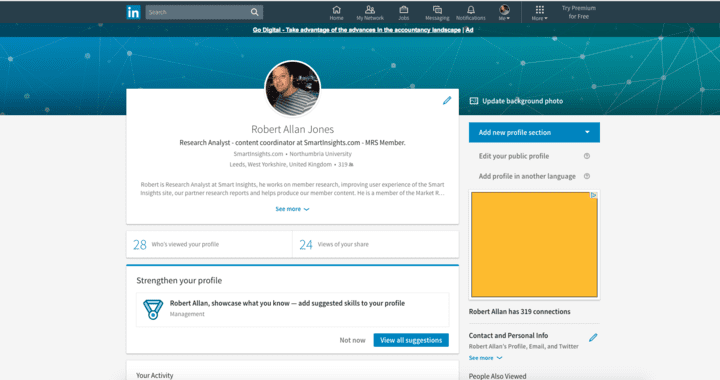The image size is (720, 380).
Task: Open Views of your share stat
Action: pos(376,244)
